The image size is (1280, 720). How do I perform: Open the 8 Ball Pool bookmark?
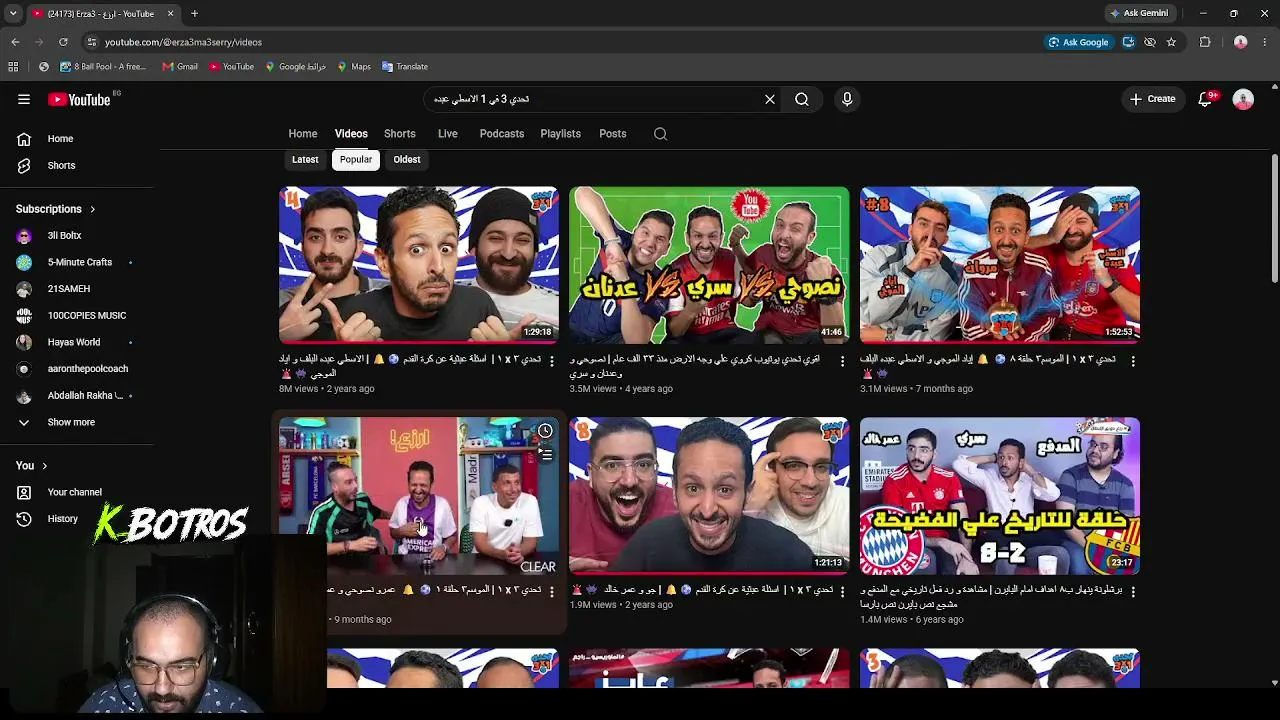tap(103, 67)
